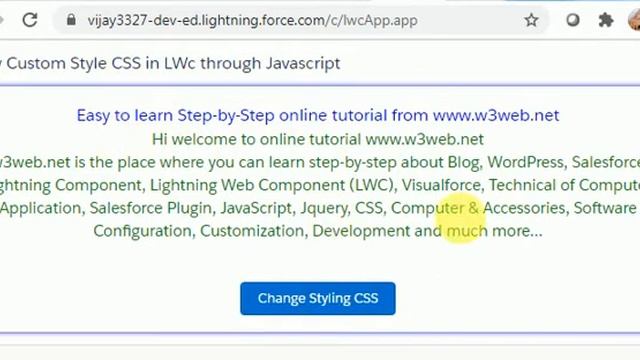The image size is (640, 360).
Task: Click the word 'WordPress' in the paragraph
Action: 525,162
